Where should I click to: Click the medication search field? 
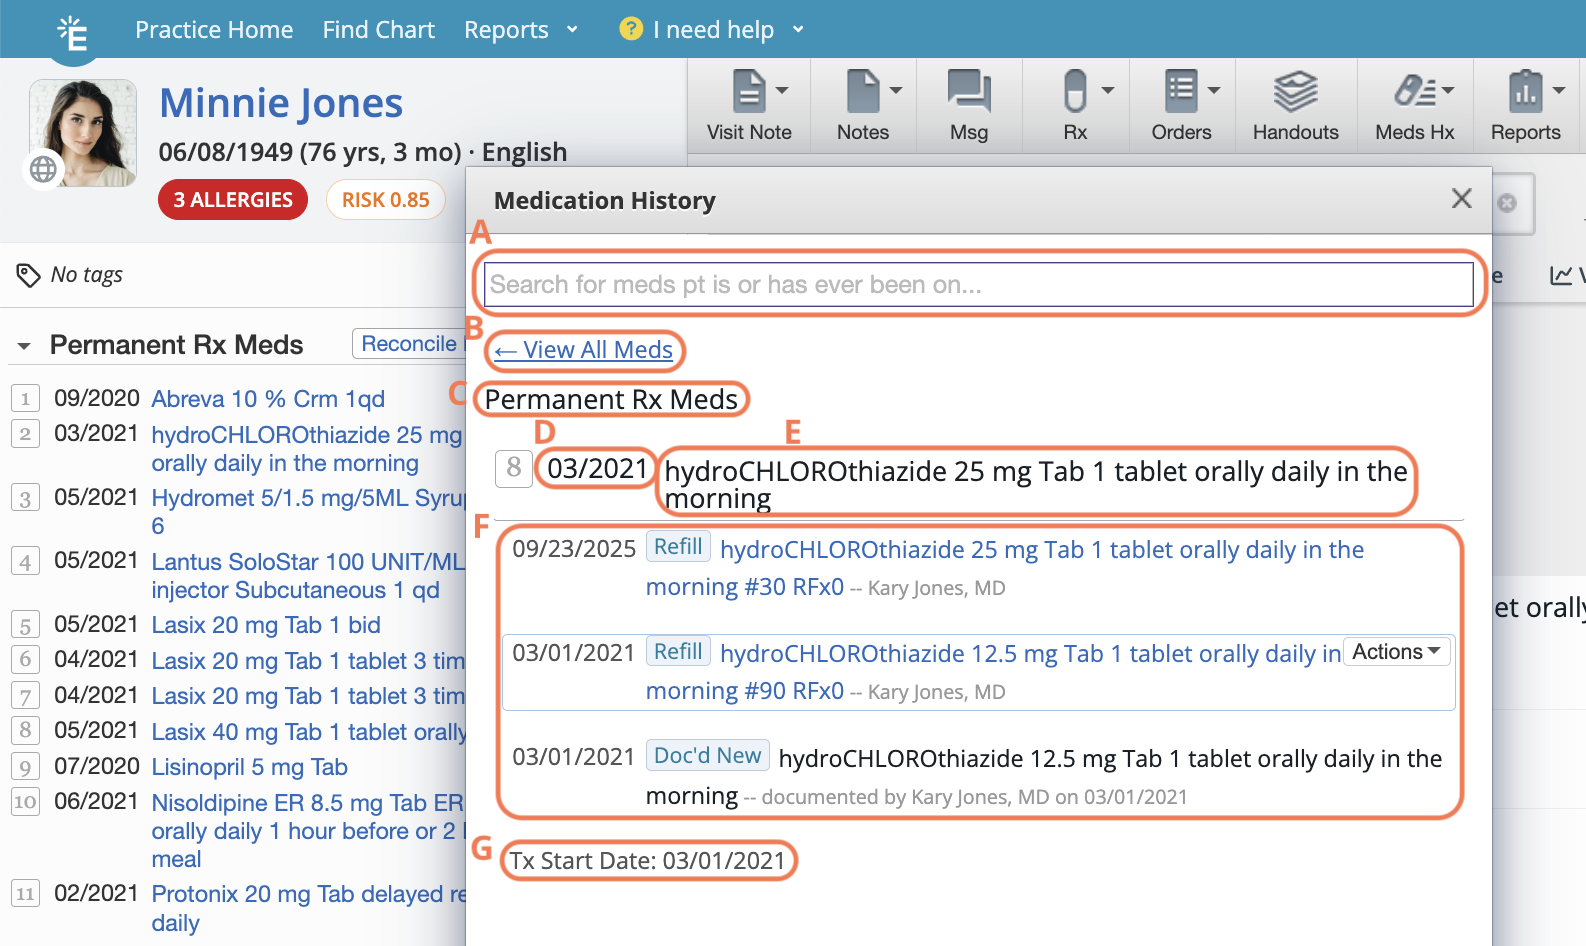click(977, 285)
